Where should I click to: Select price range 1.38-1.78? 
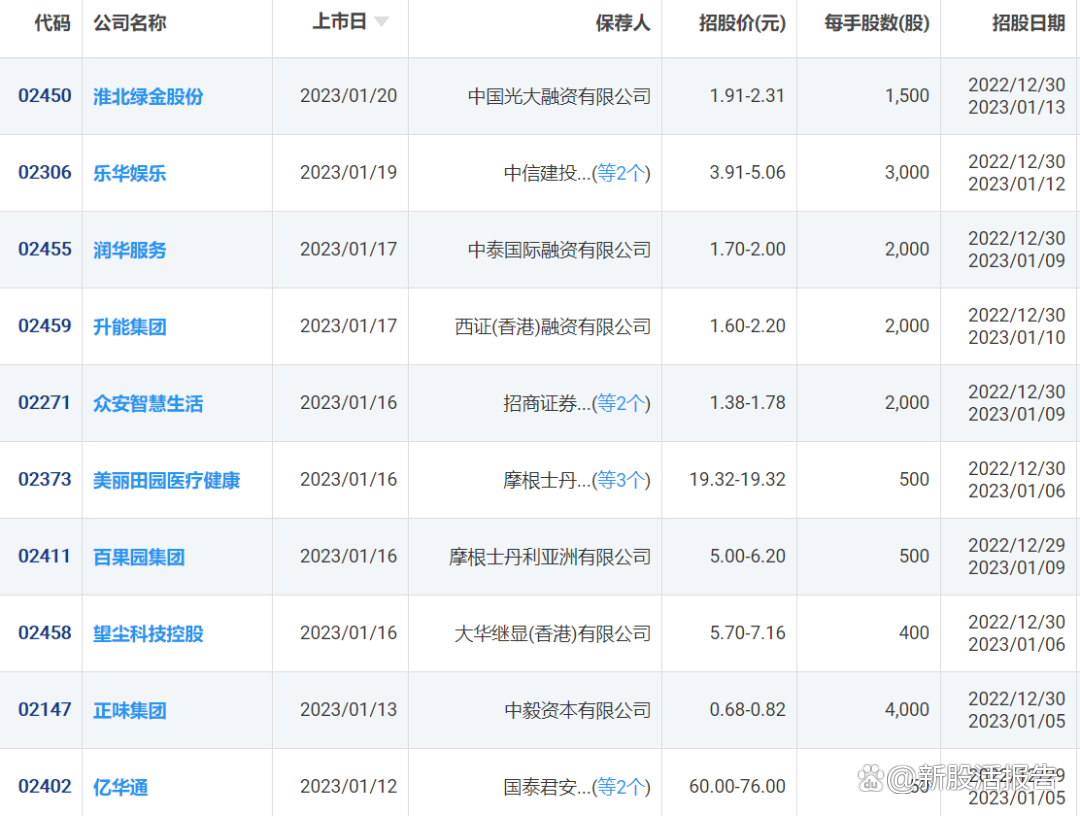747,403
